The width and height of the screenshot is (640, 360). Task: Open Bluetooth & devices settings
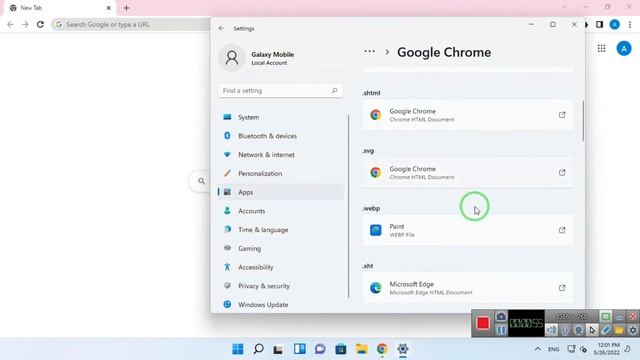tap(281, 136)
